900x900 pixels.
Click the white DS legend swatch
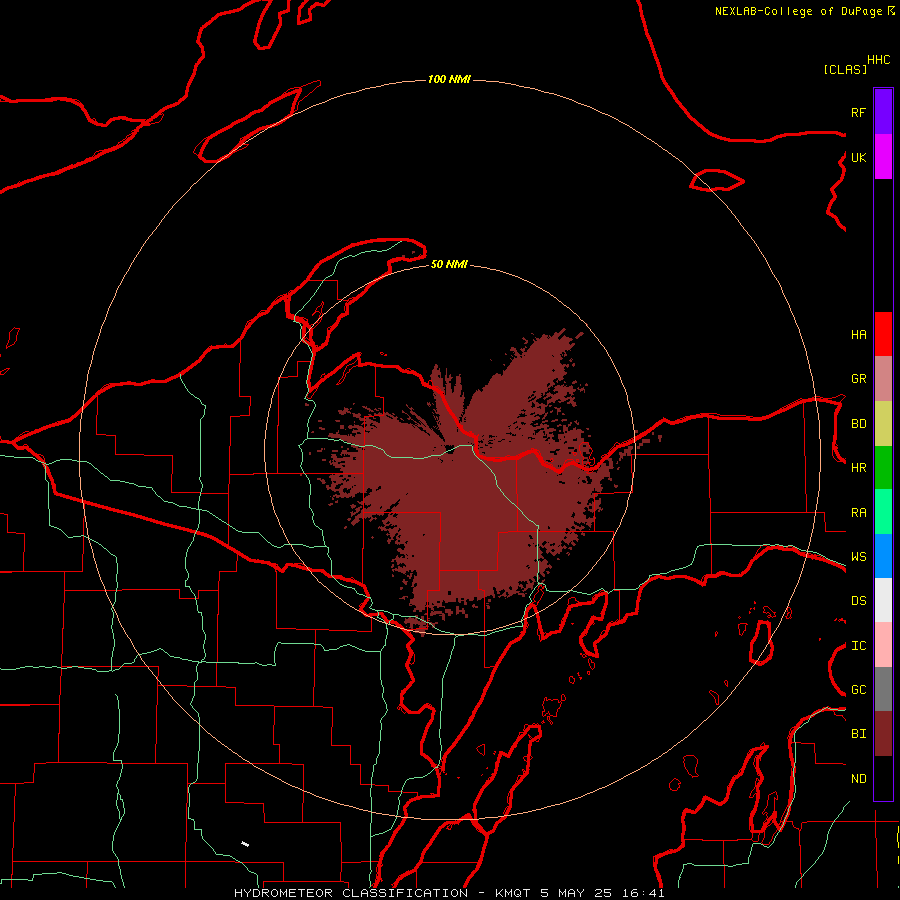pyautogui.click(x=883, y=600)
